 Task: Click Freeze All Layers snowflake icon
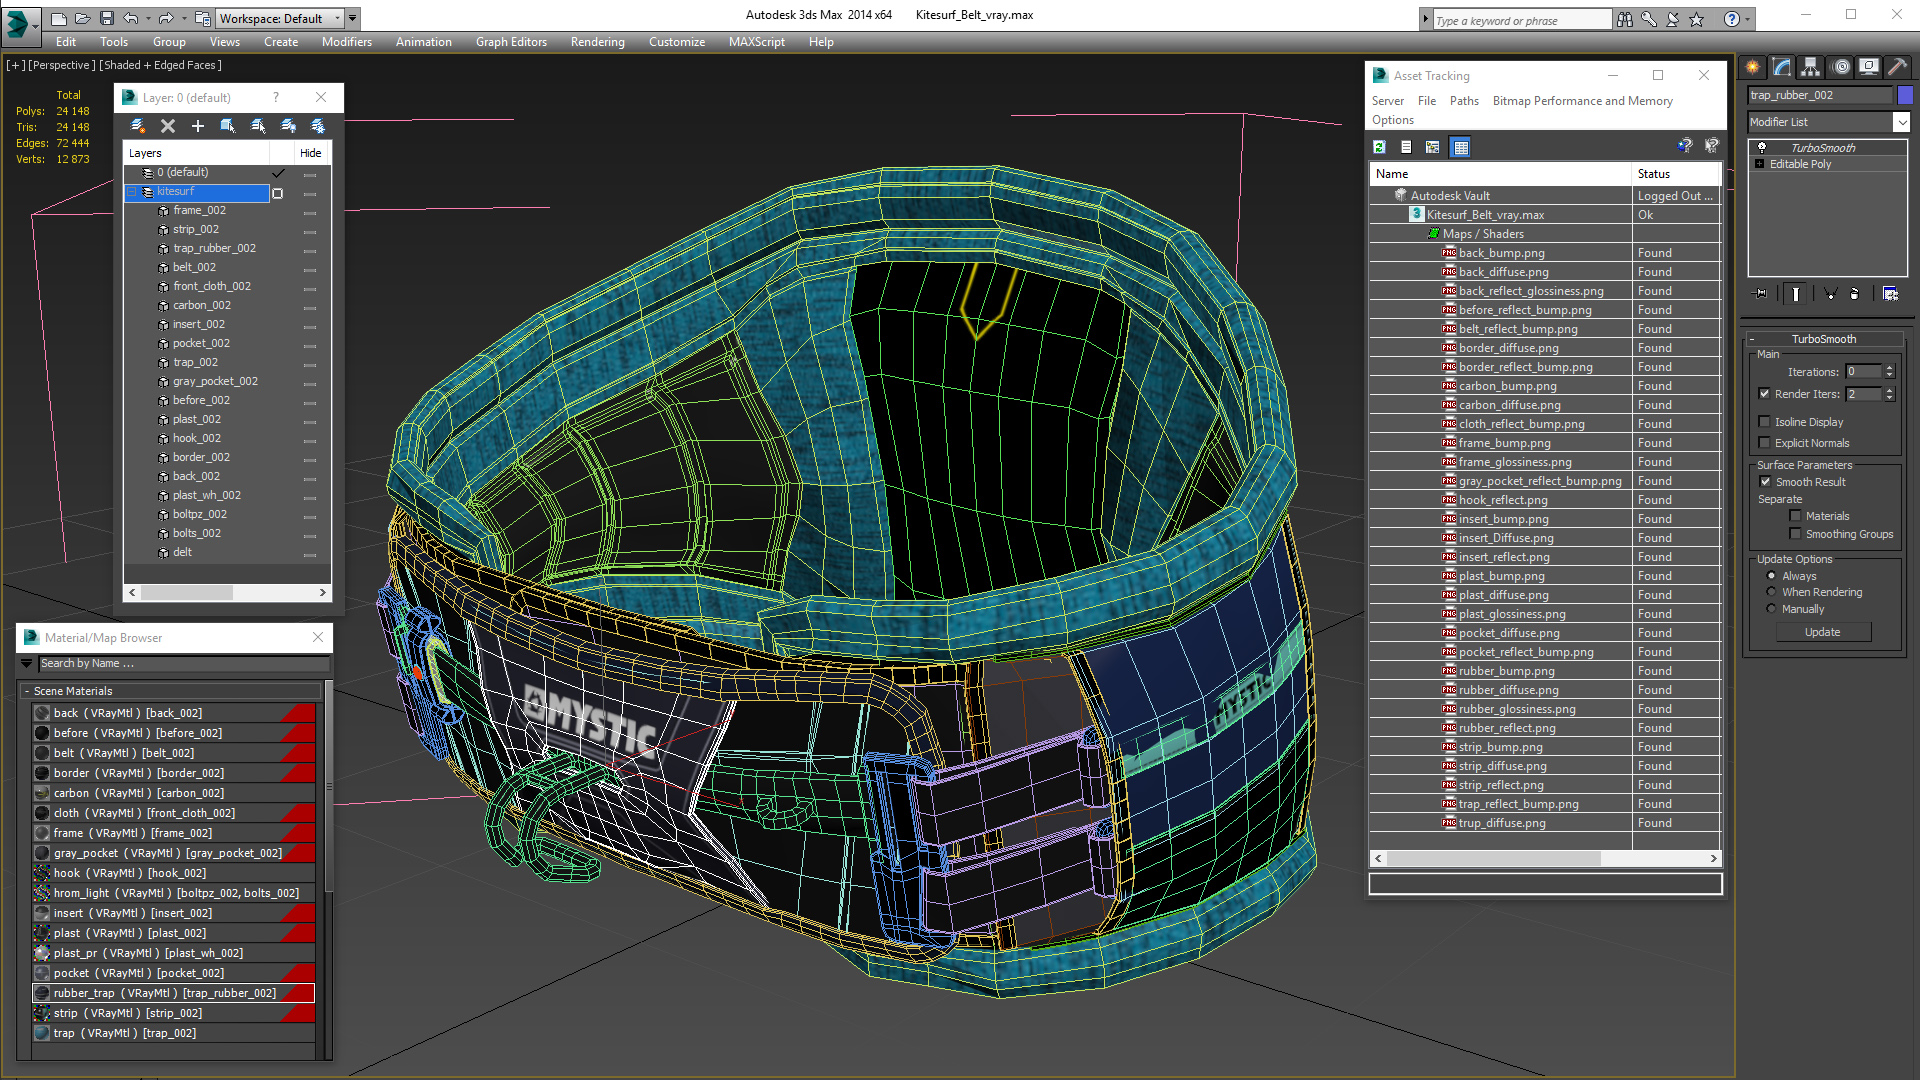point(318,126)
